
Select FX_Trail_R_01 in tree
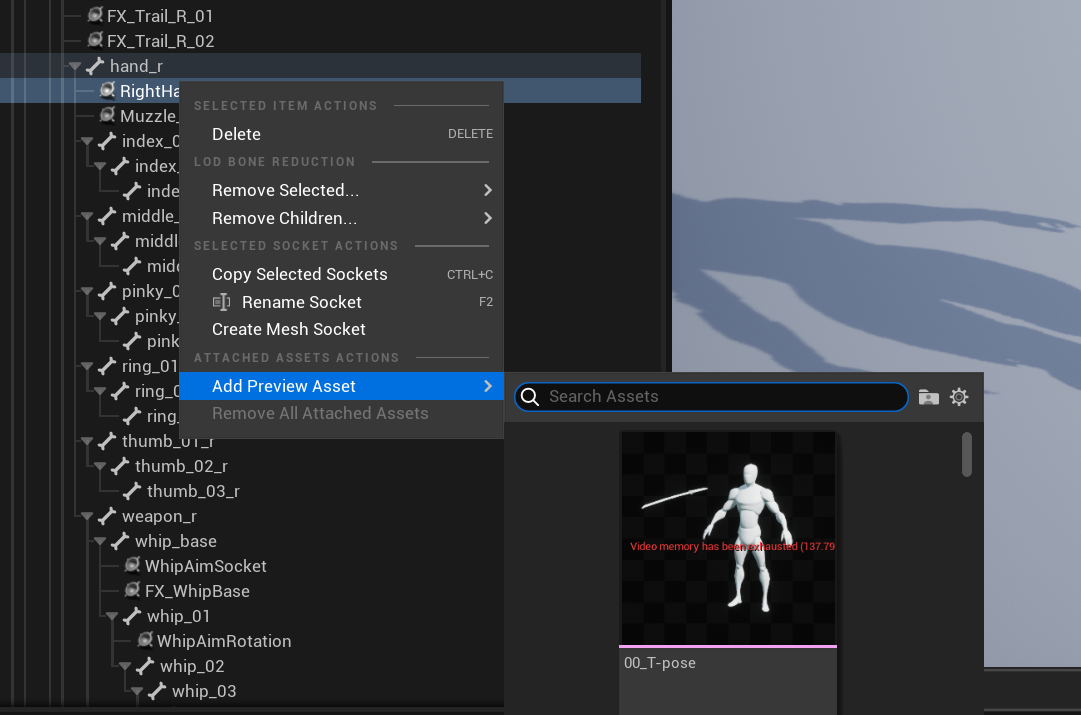tap(160, 15)
